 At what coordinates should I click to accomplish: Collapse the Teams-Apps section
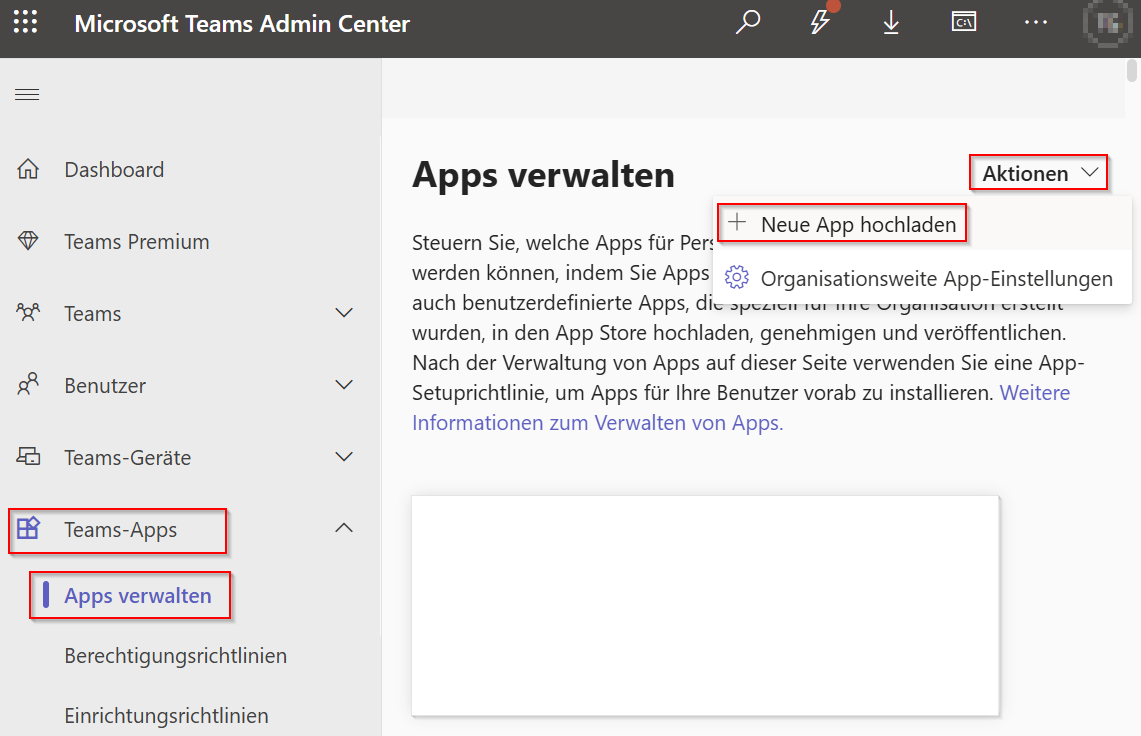[344, 527]
